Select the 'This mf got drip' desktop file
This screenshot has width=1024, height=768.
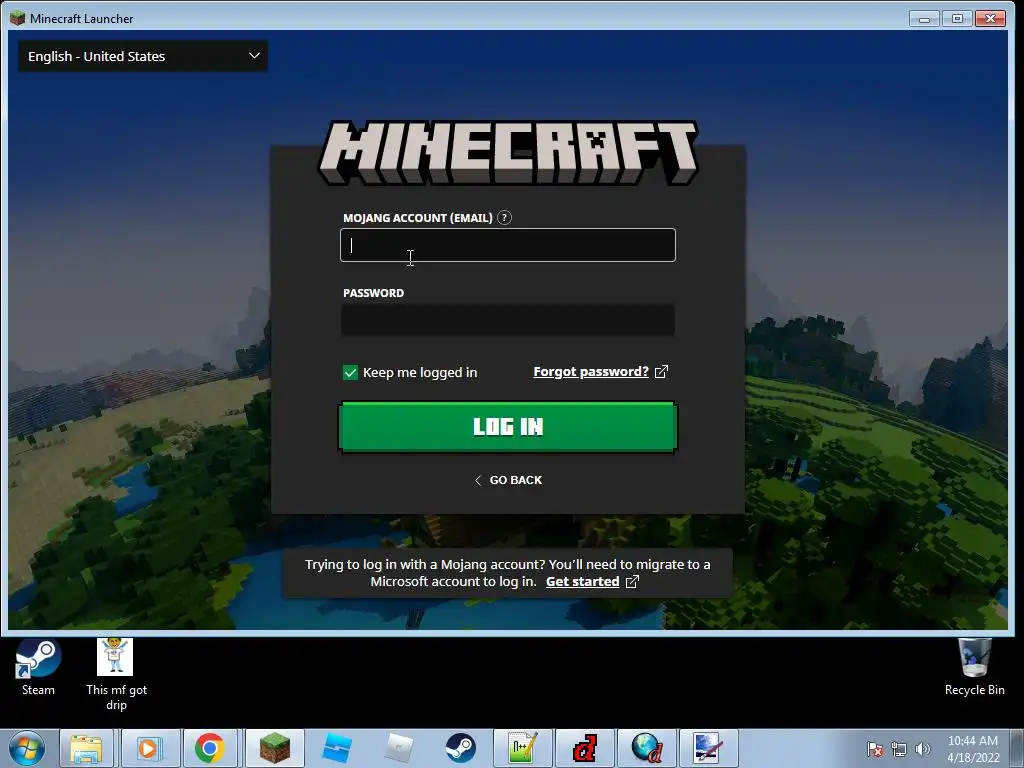(x=116, y=674)
